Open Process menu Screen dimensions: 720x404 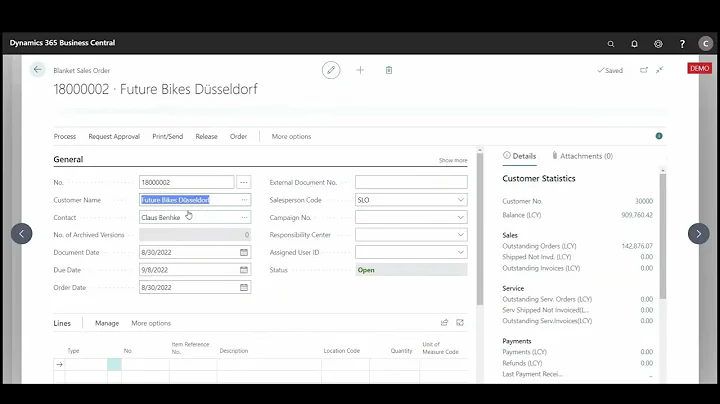(x=65, y=136)
